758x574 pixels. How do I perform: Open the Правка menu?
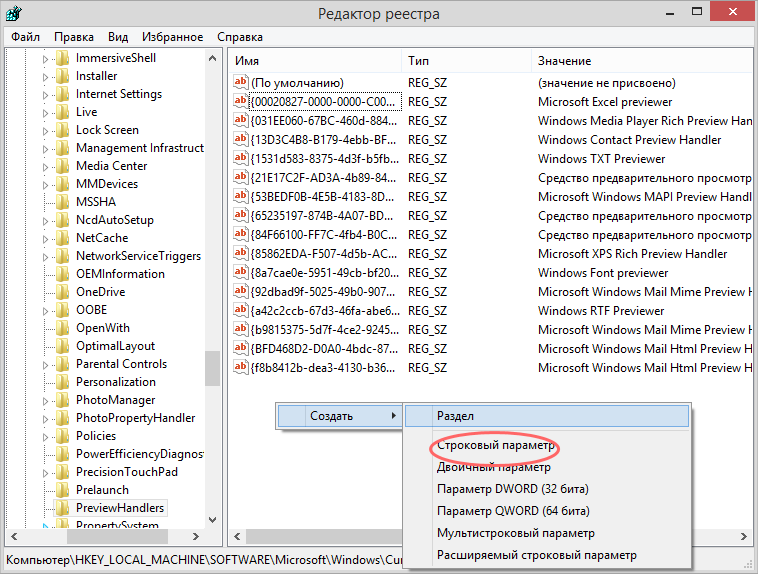click(74, 37)
